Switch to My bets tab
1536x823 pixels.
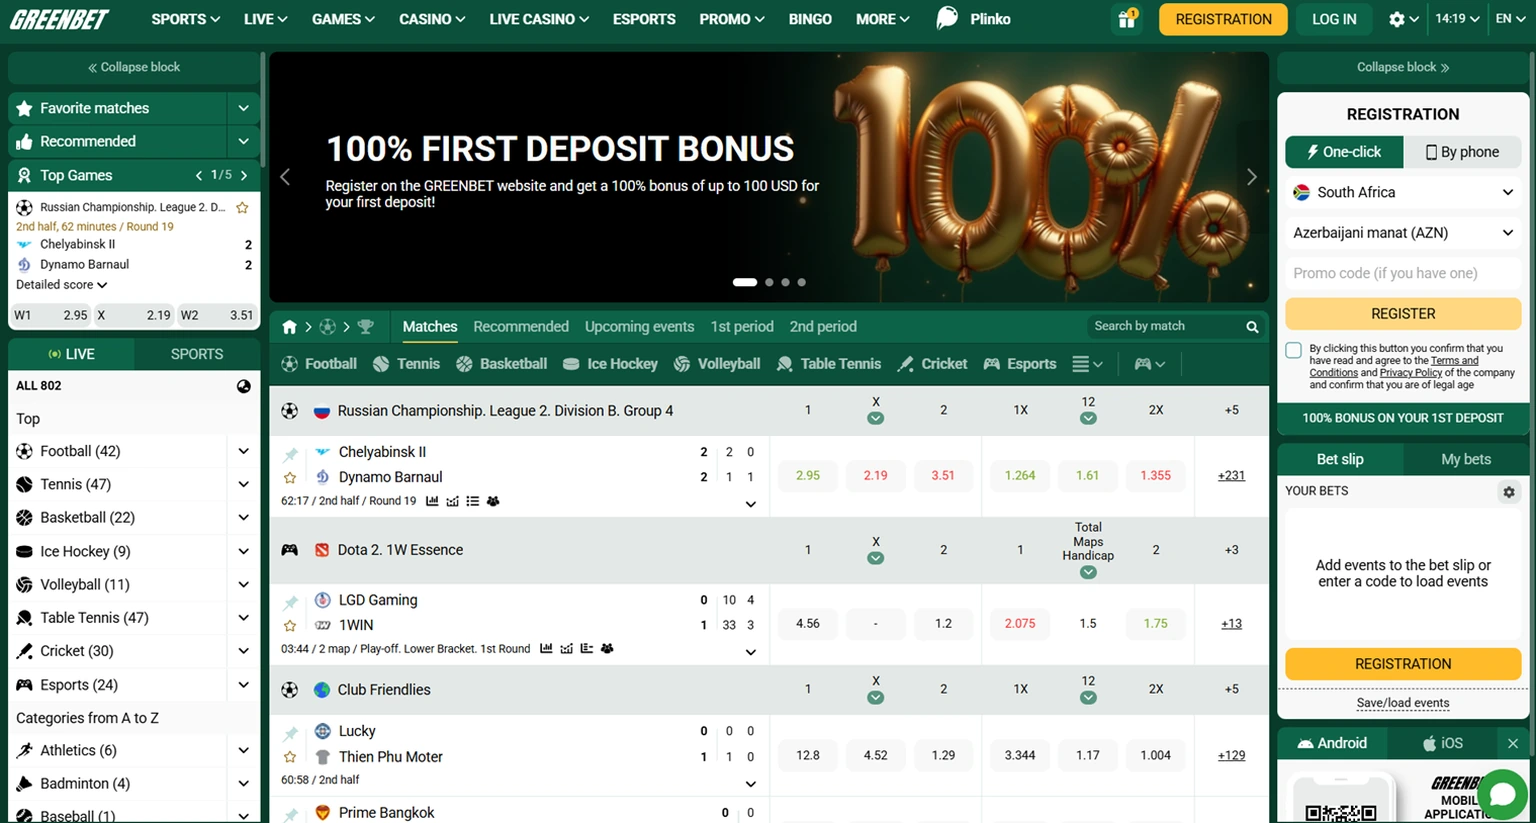1465,459
